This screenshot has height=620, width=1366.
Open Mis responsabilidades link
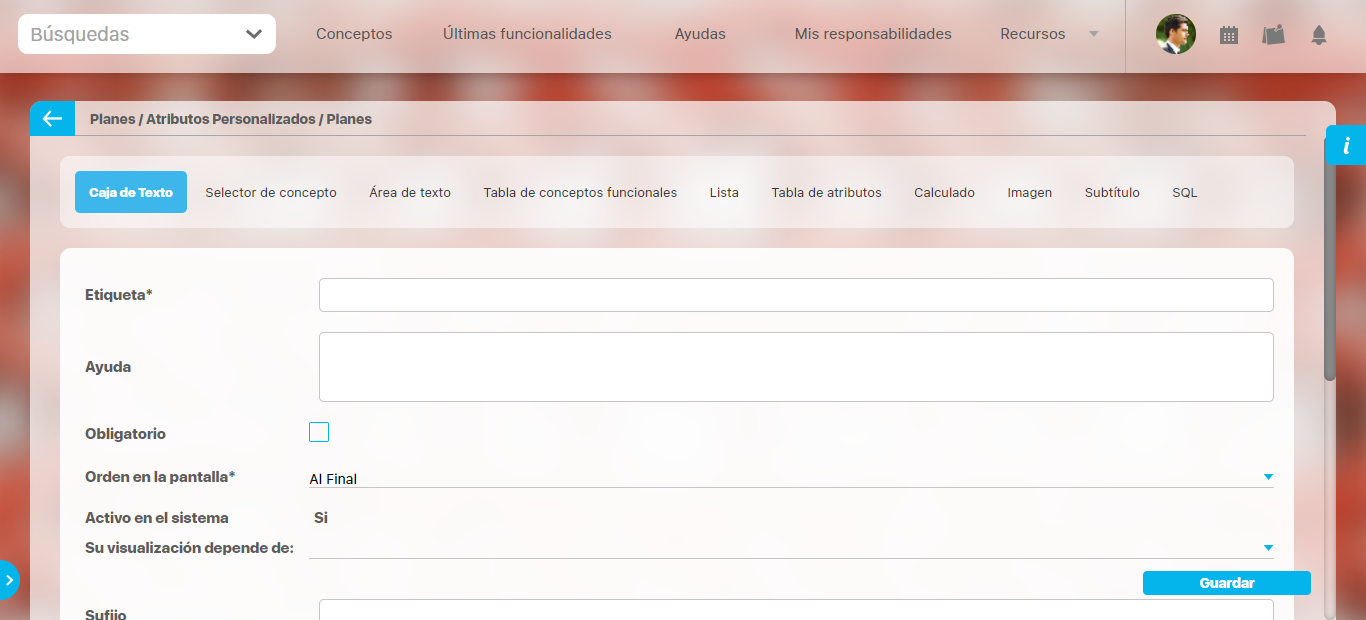873,34
